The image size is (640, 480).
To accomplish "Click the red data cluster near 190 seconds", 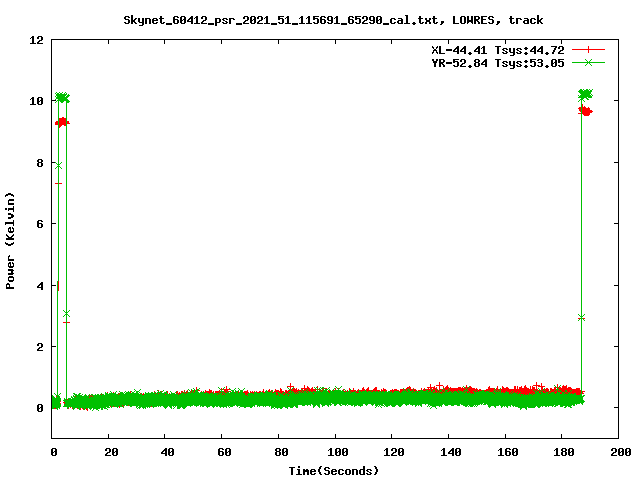I will pyautogui.click(x=585, y=111).
